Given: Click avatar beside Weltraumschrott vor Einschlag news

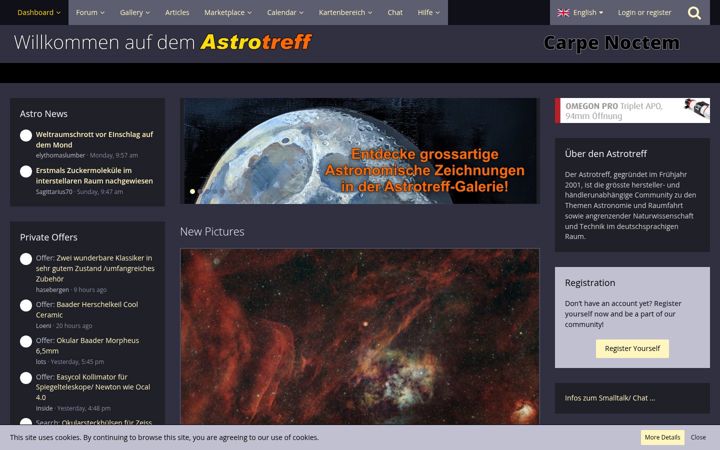Looking at the screenshot, I should [x=26, y=135].
